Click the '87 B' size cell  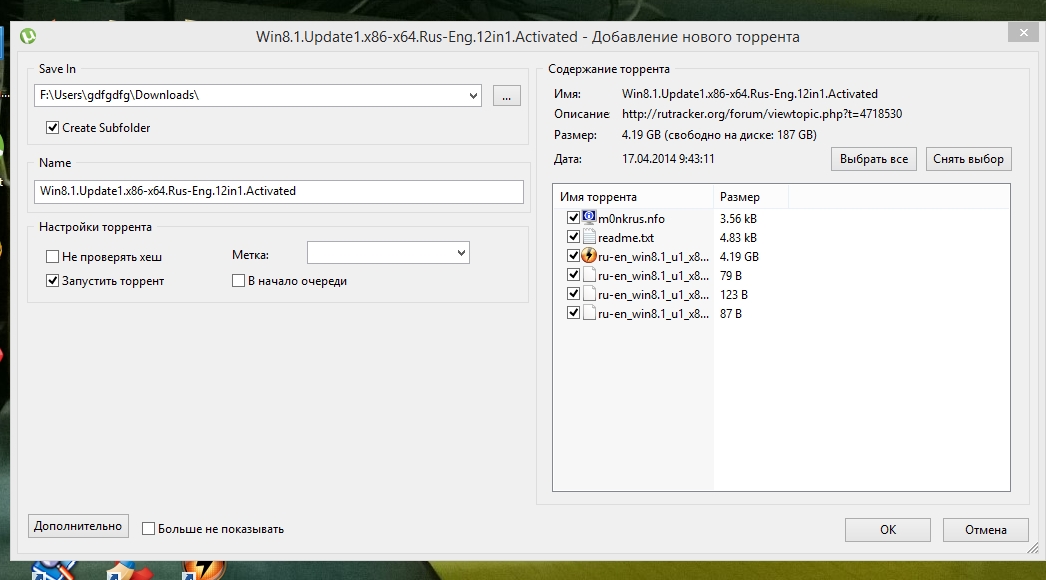coord(731,314)
